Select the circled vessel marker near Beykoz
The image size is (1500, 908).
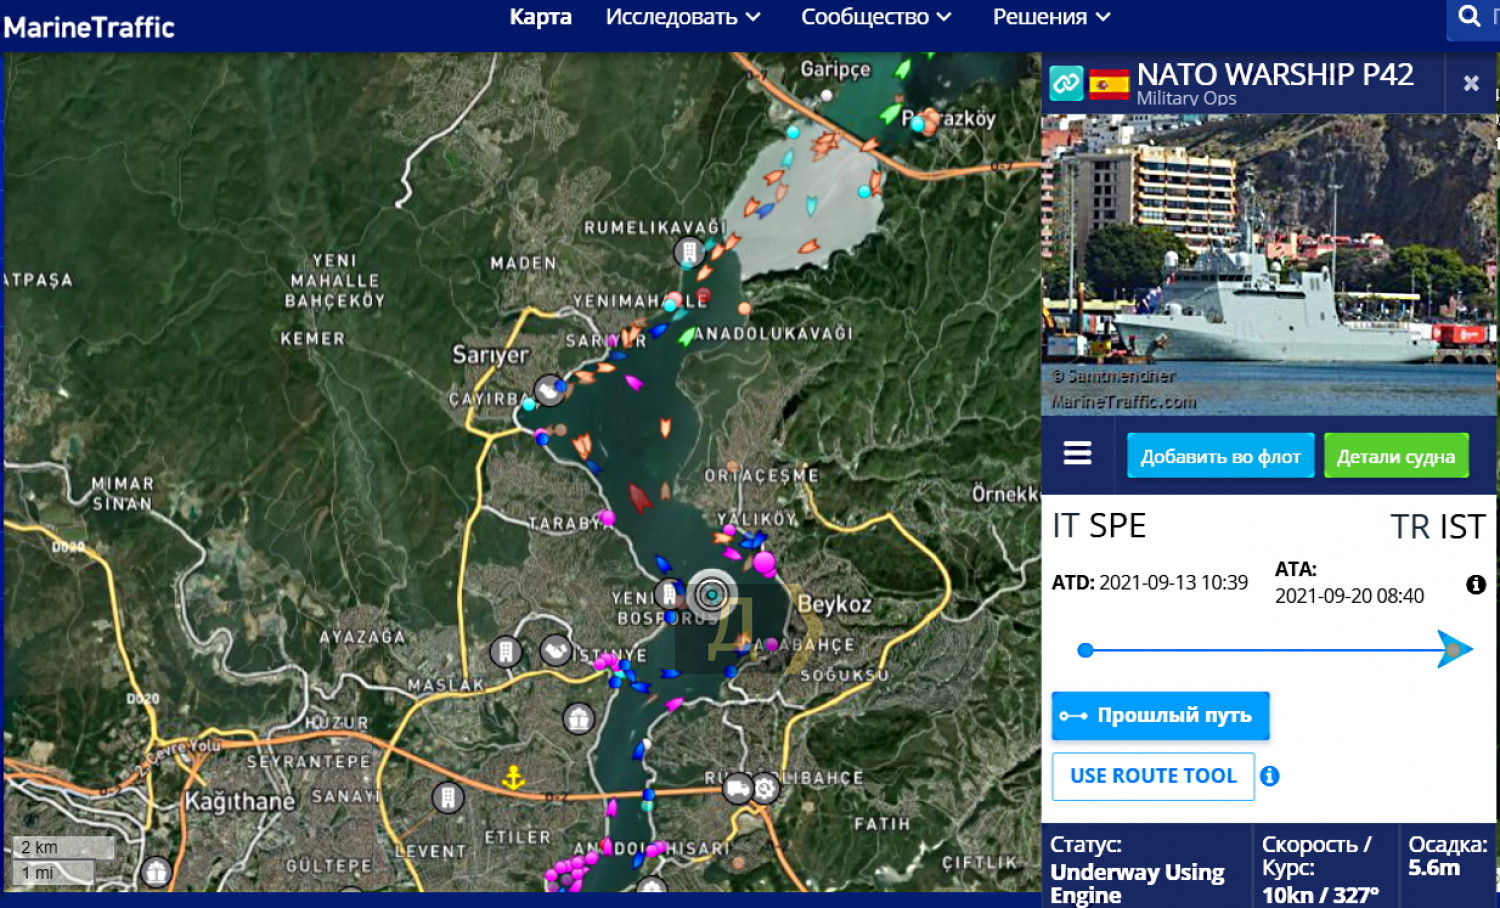point(712,596)
